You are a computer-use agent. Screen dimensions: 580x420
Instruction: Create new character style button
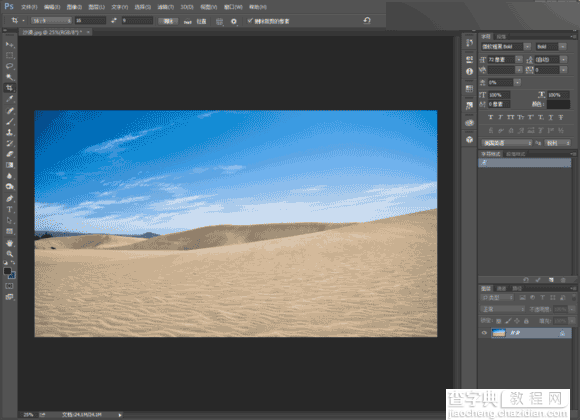pos(550,280)
